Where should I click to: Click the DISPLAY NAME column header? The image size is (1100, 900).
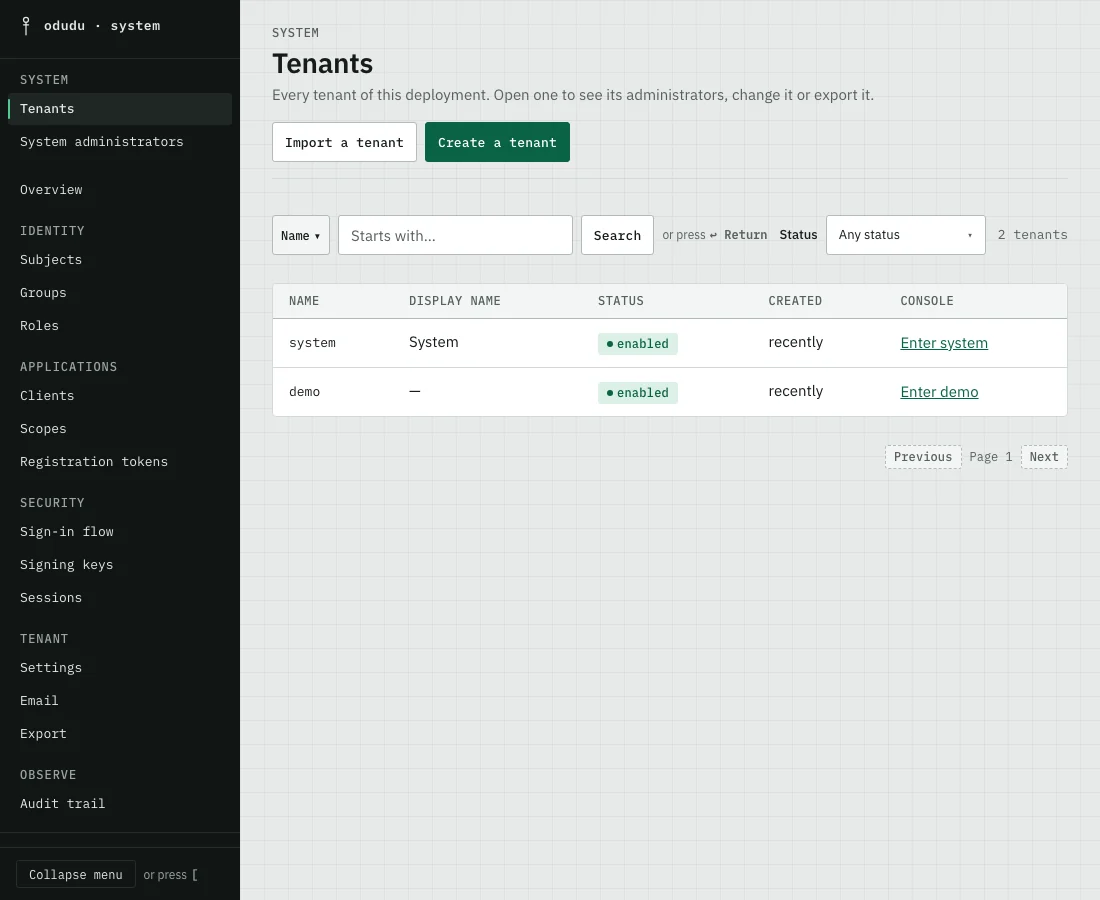point(455,301)
